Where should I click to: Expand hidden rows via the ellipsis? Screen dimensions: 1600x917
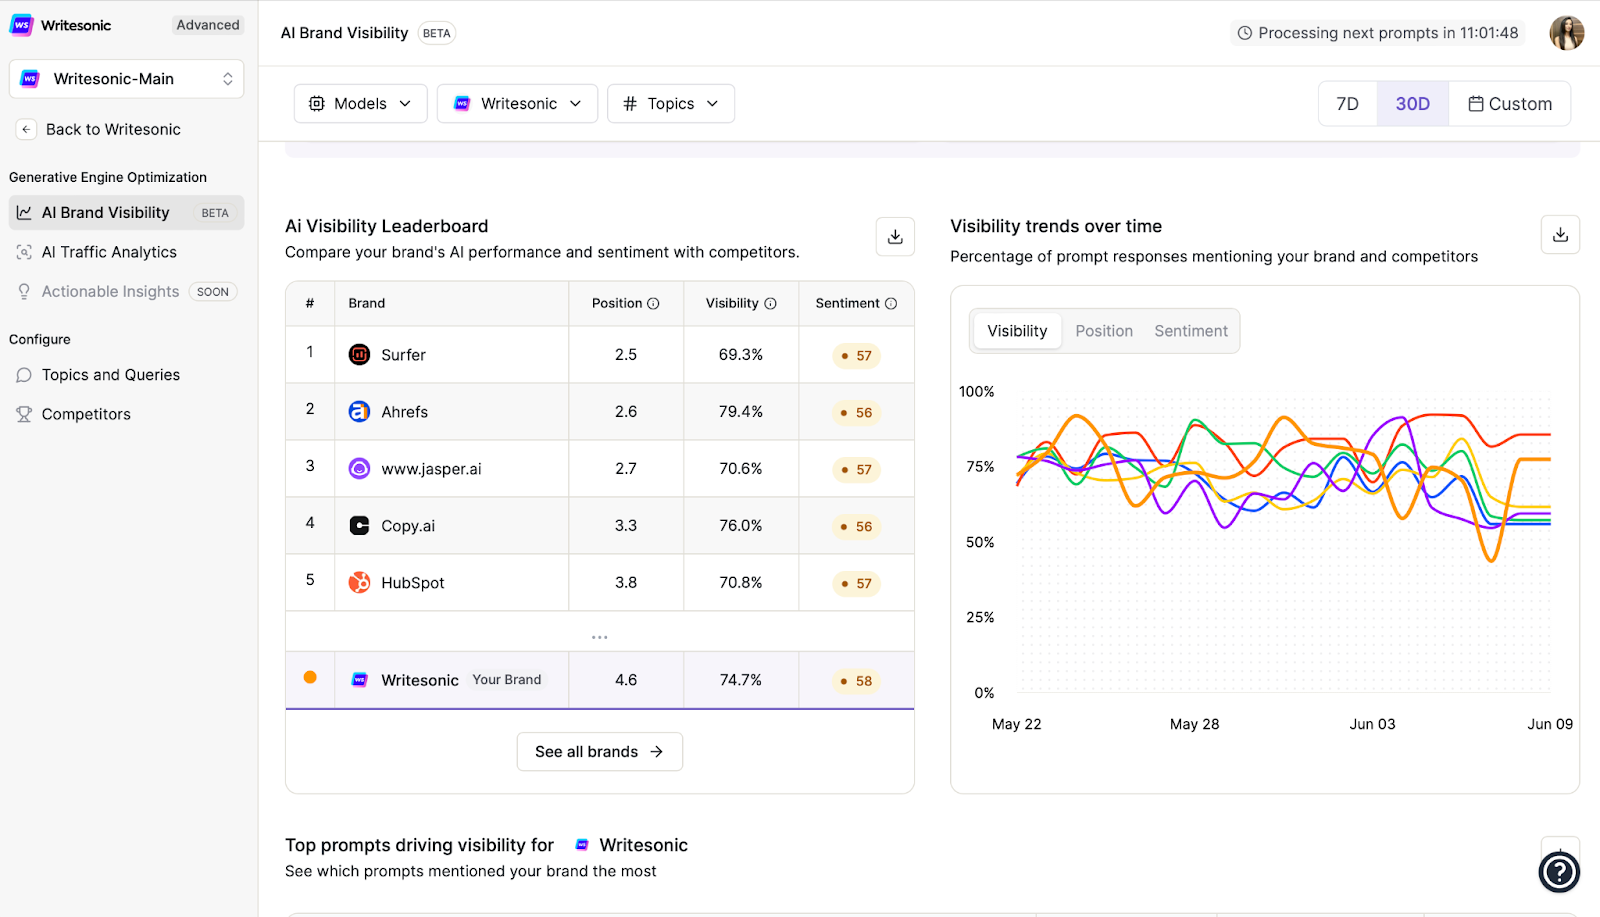point(599,637)
